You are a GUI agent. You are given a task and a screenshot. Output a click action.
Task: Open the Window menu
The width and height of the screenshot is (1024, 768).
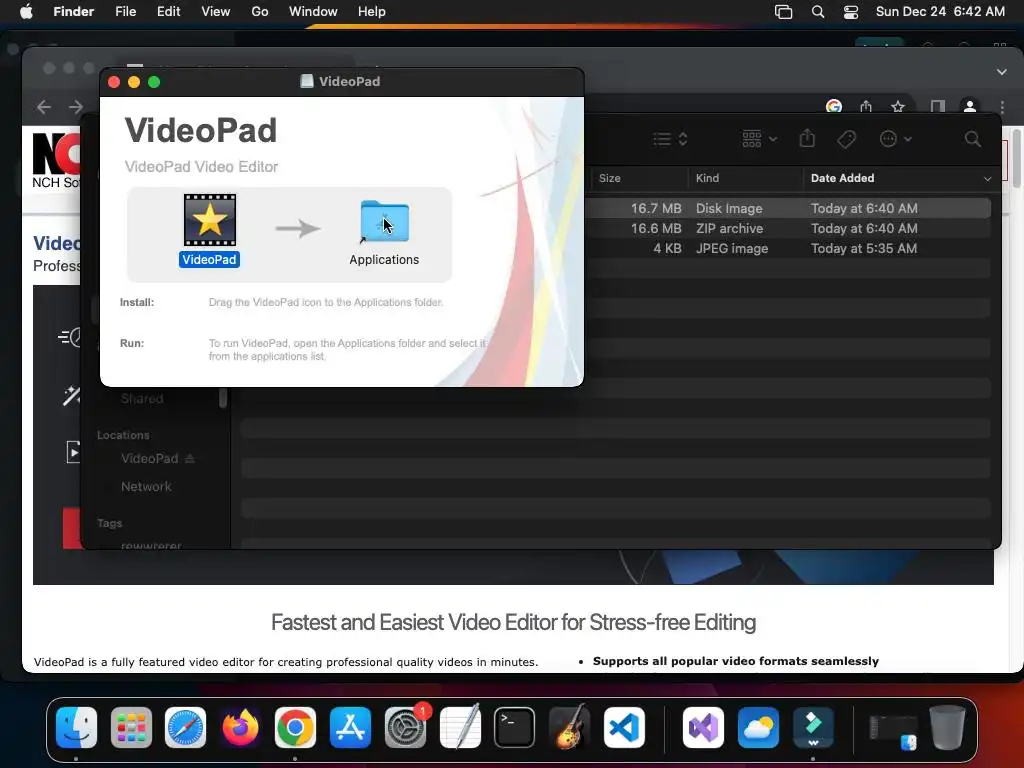(x=313, y=12)
